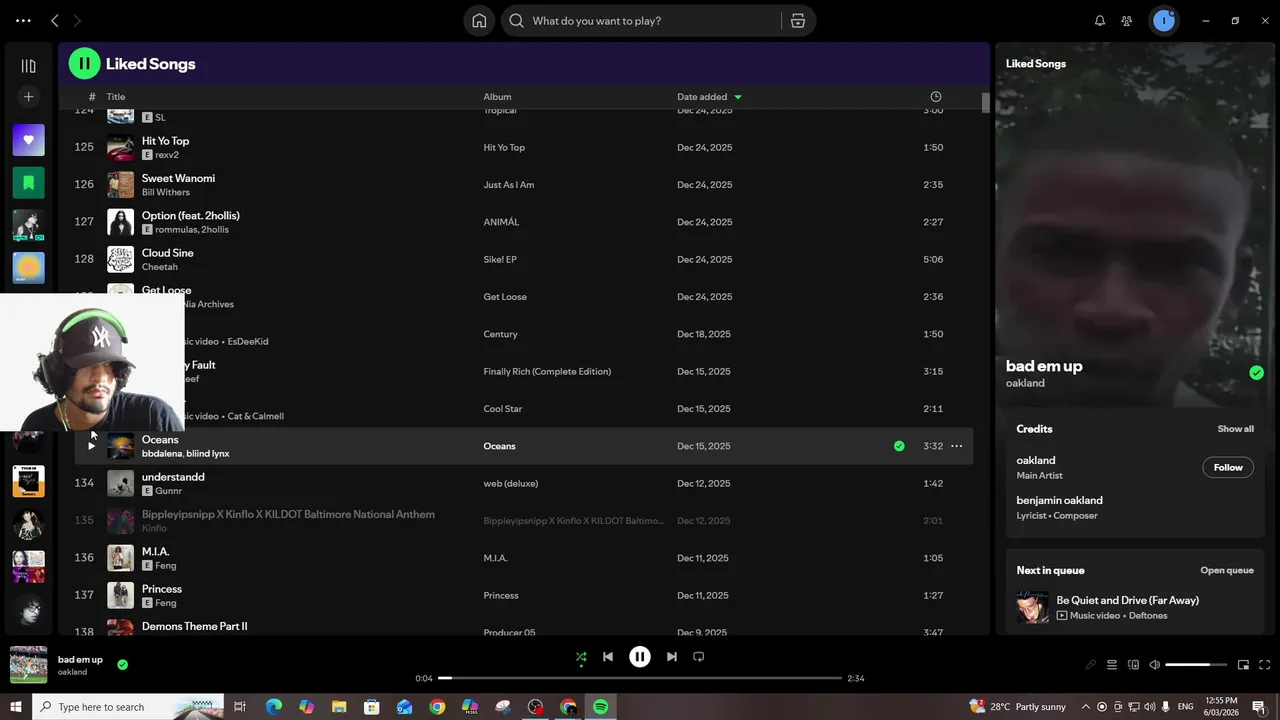Toggle liked checkmark in Now Playing panel
1280x720 pixels.
[1256, 373]
